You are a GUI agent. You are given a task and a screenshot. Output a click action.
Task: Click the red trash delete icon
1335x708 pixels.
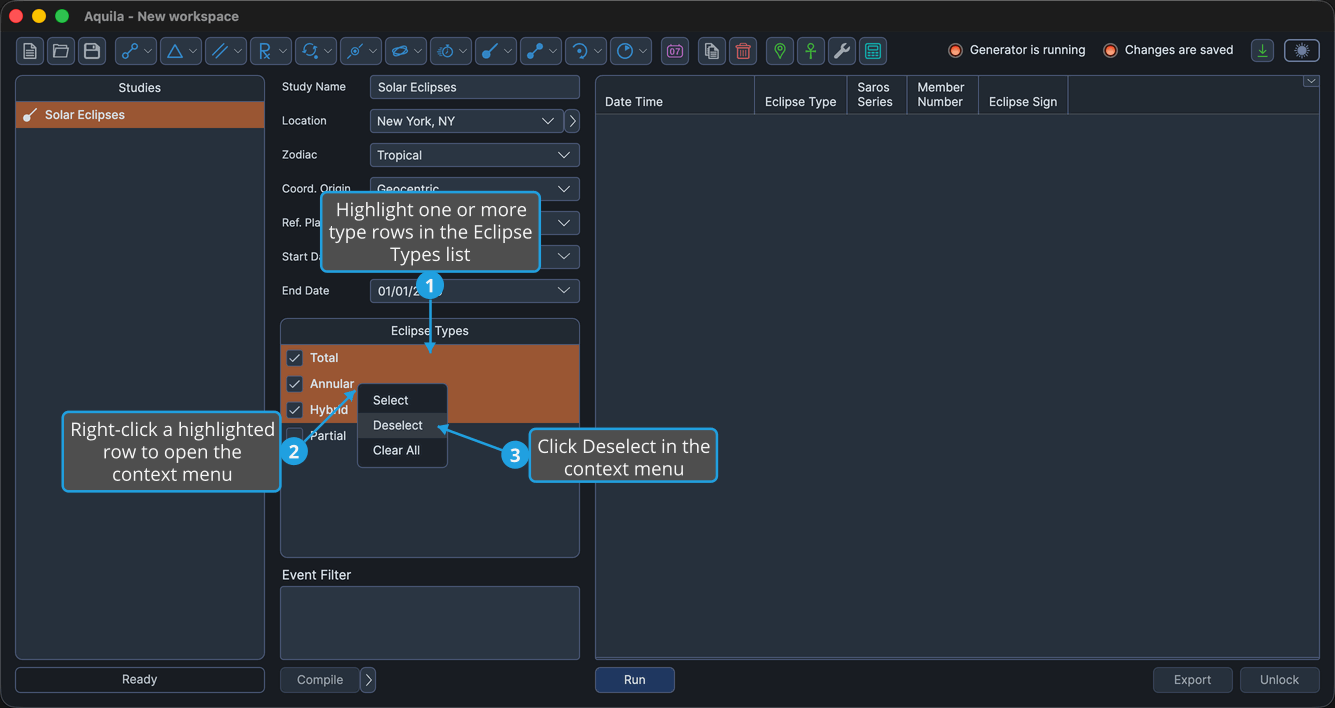point(743,51)
